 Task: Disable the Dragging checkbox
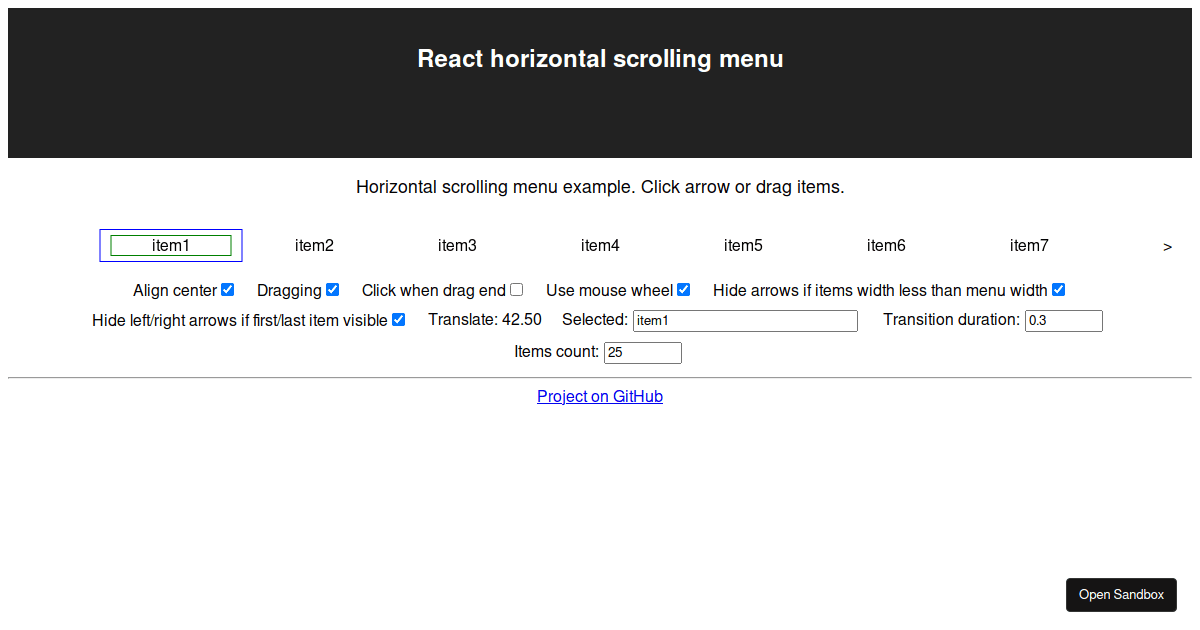(333, 290)
